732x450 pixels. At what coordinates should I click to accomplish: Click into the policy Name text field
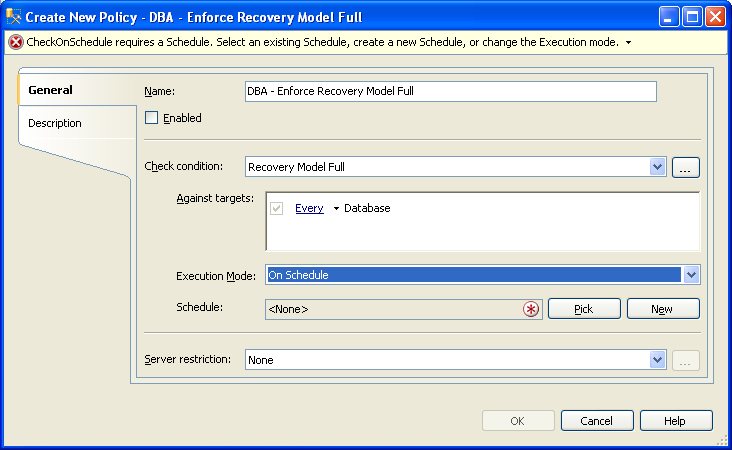click(x=450, y=91)
